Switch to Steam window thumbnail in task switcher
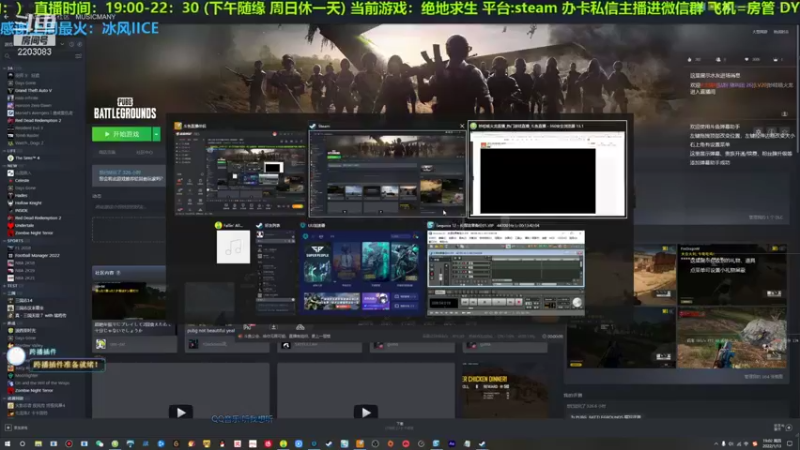The width and height of the screenshot is (800, 450). pos(387,172)
